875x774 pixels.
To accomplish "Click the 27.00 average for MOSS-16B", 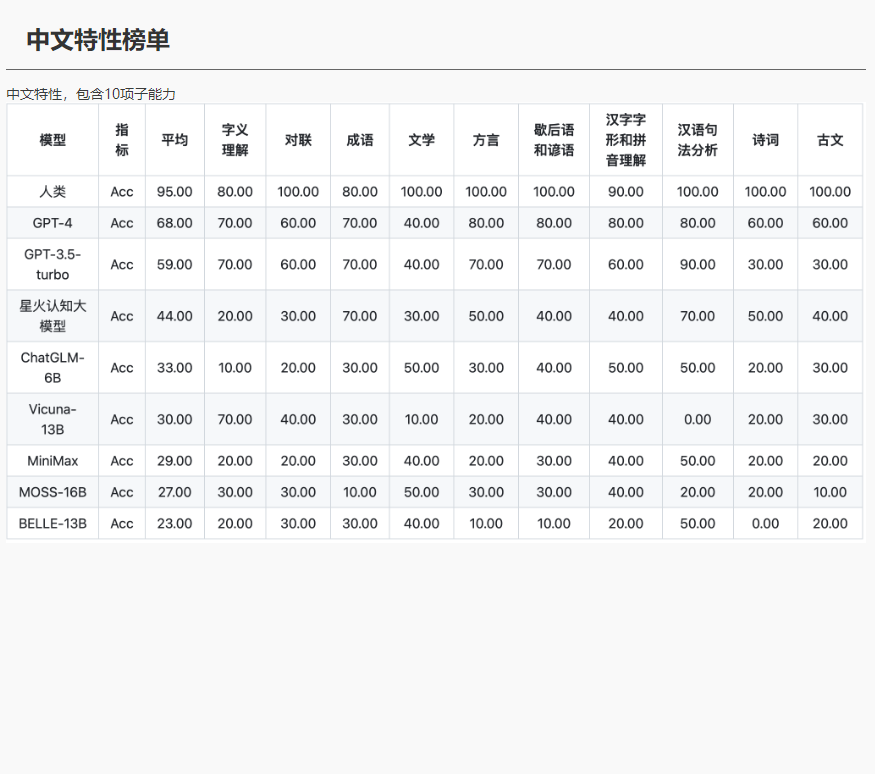I will (x=175, y=492).
